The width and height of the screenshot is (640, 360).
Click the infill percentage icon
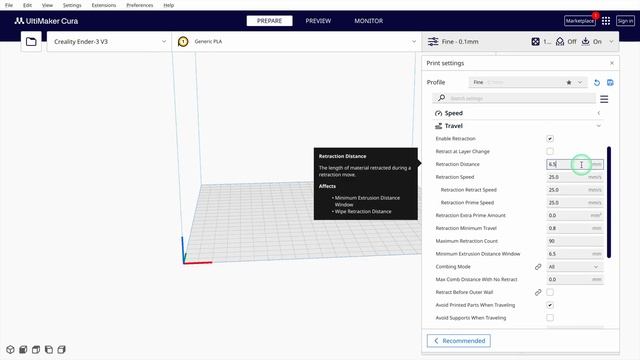pyautogui.click(x=536, y=42)
